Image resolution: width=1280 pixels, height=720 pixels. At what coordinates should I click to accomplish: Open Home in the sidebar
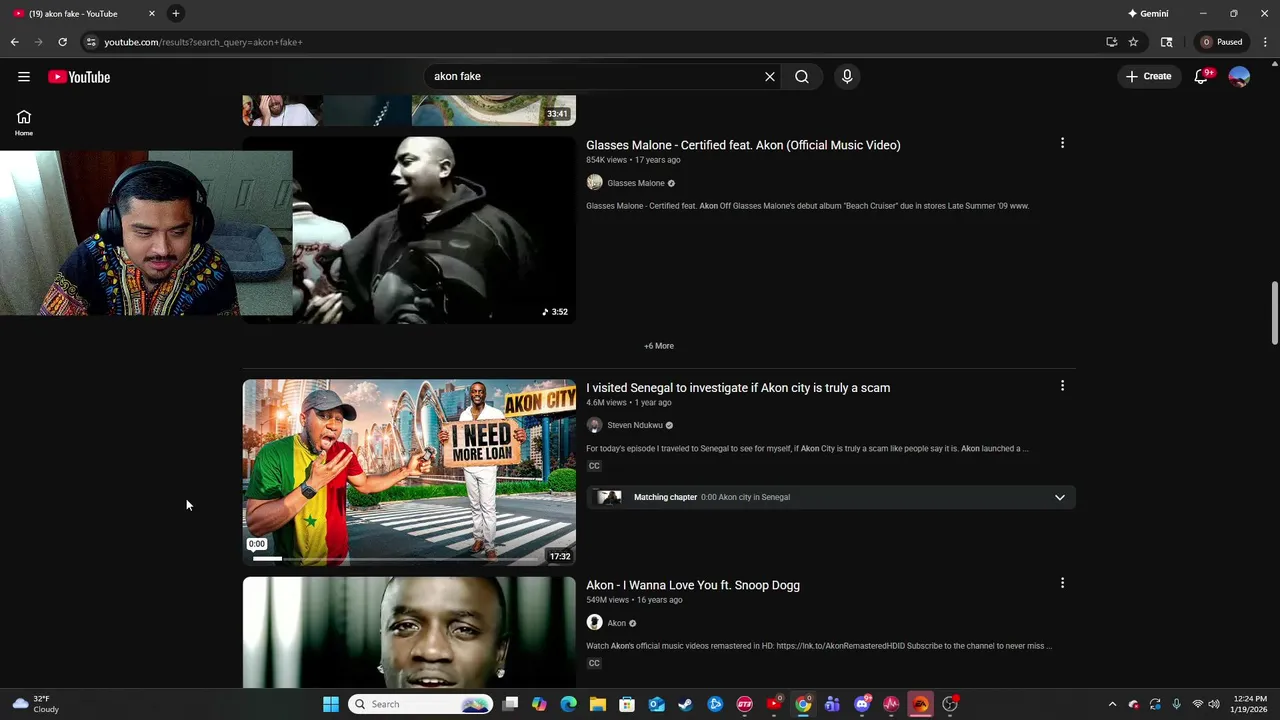tap(24, 123)
